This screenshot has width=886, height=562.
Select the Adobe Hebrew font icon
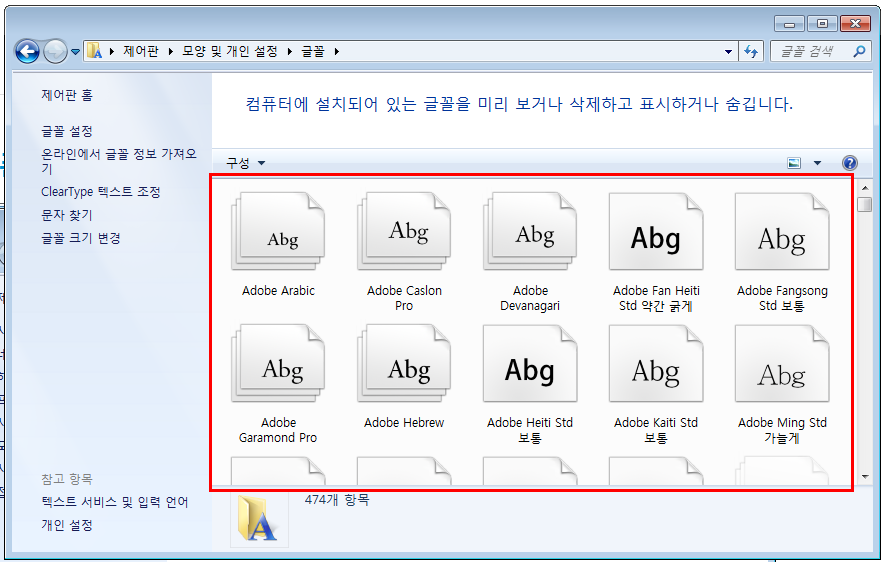click(x=404, y=364)
